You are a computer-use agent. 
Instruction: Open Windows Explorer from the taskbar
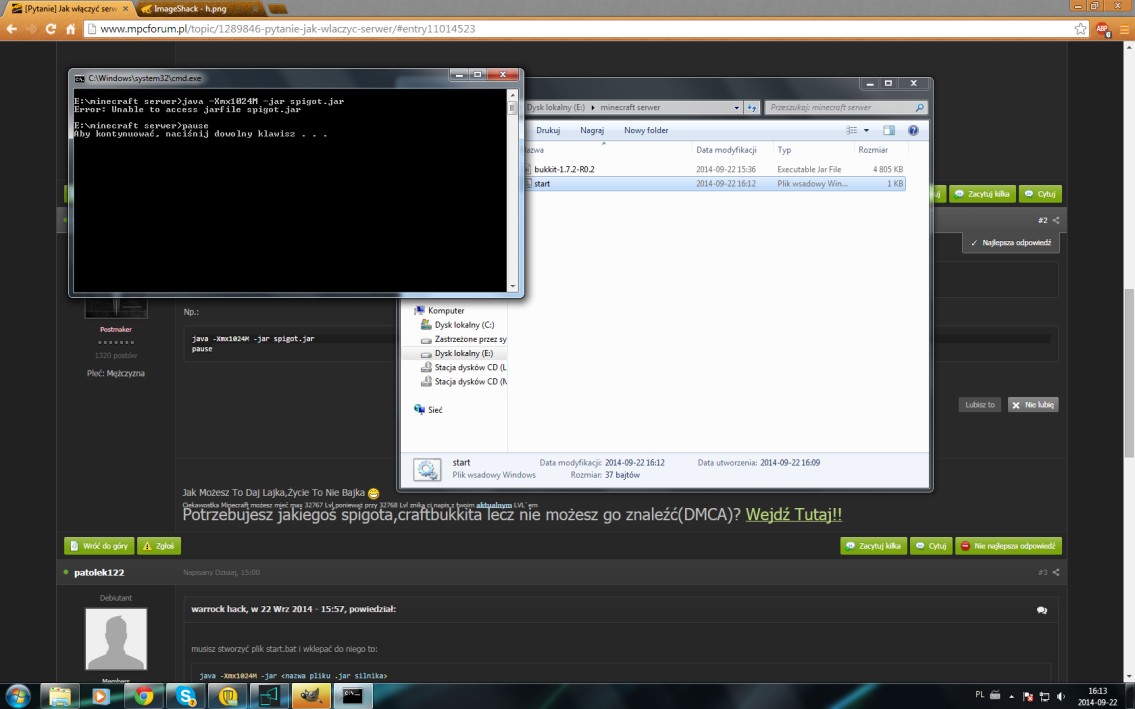coord(59,697)
